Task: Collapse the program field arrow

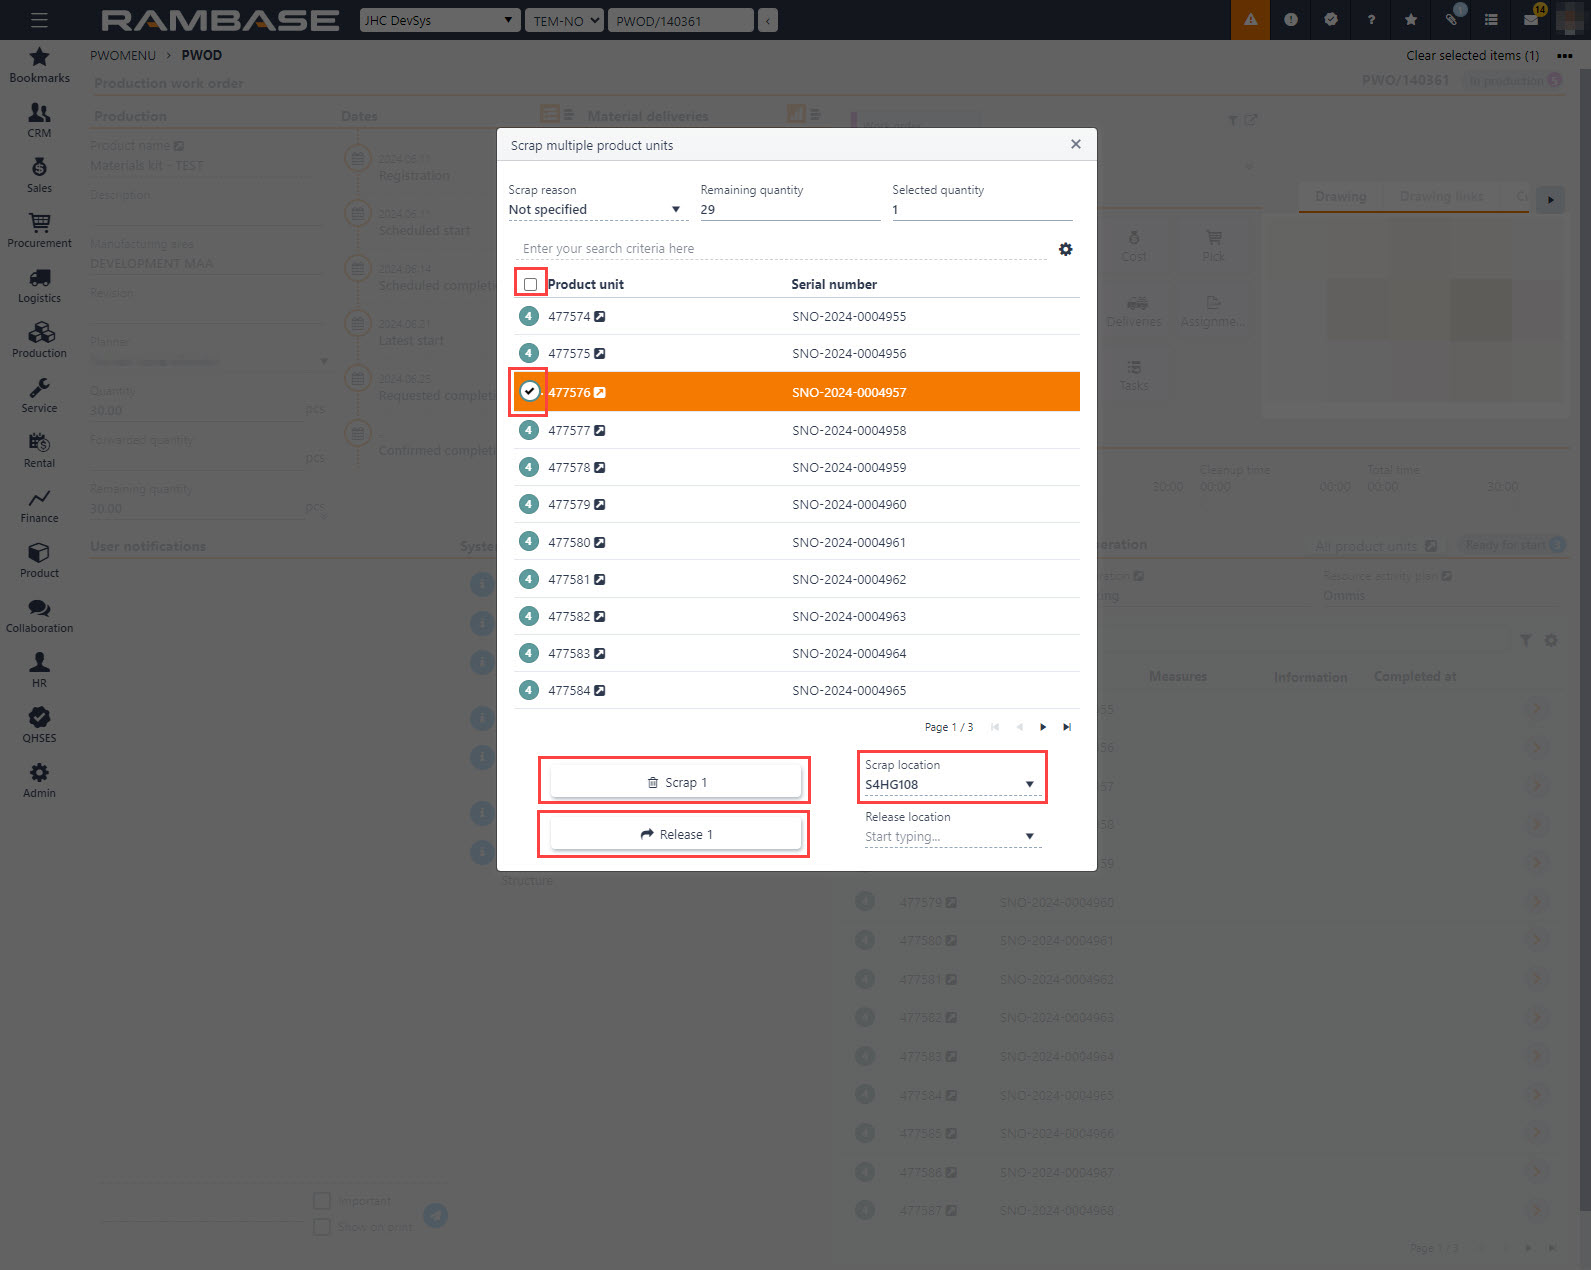Action: [x=768, y=20]
